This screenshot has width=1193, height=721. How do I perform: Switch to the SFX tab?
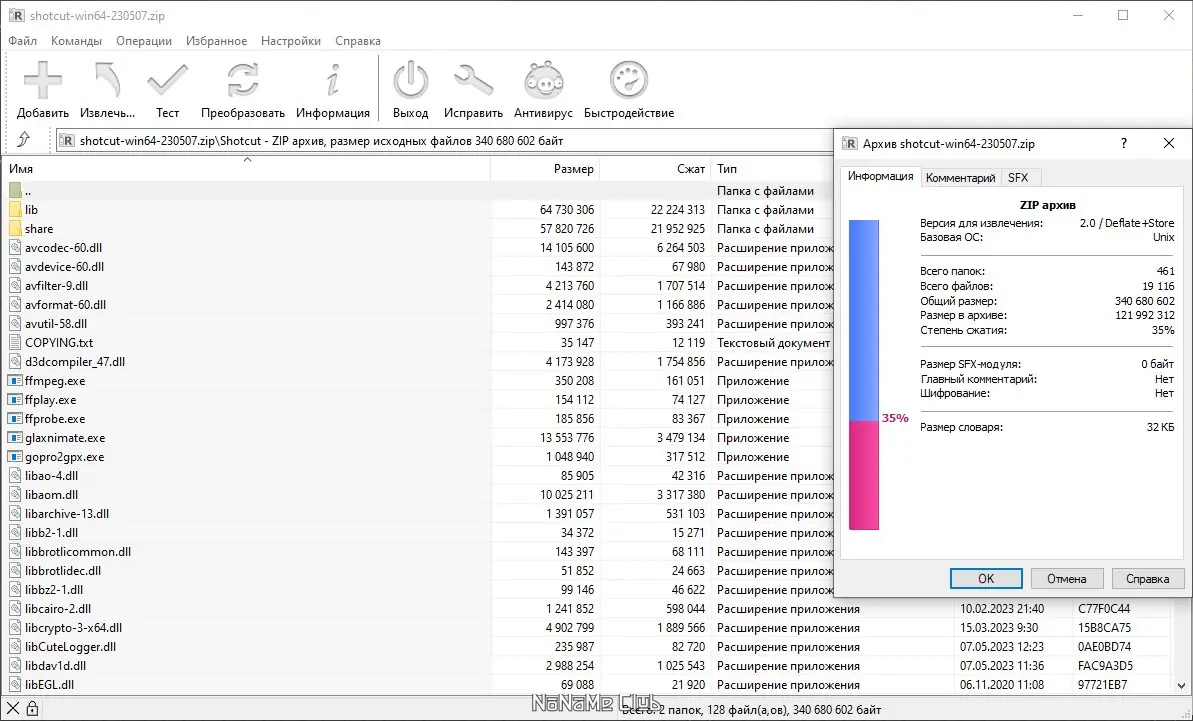1018,178
